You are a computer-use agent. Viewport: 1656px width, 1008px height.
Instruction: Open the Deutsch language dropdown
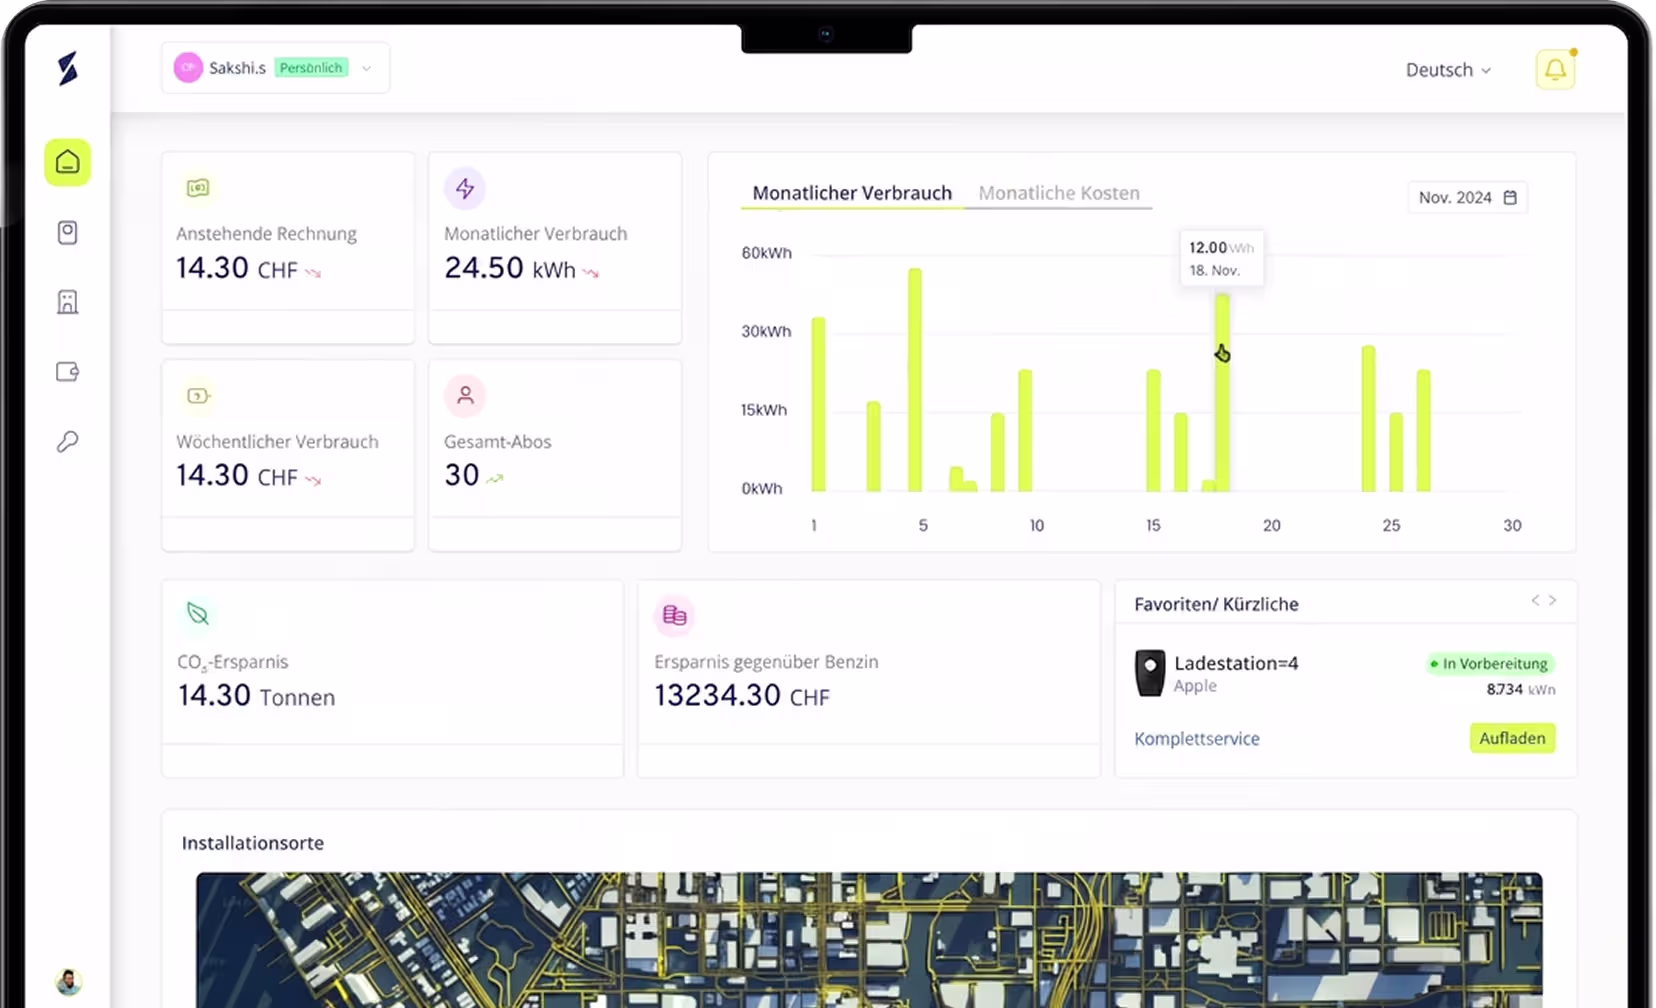click(1448, 70)
